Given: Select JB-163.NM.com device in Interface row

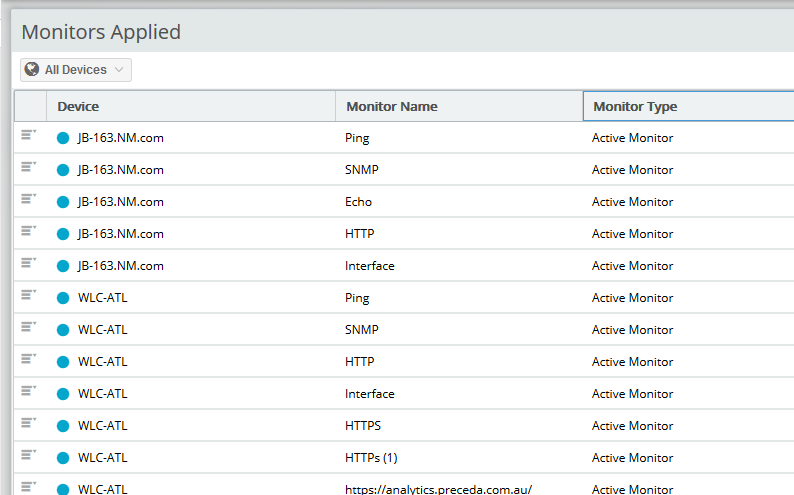Looking at the screenshot, I should tap(121, 266).
